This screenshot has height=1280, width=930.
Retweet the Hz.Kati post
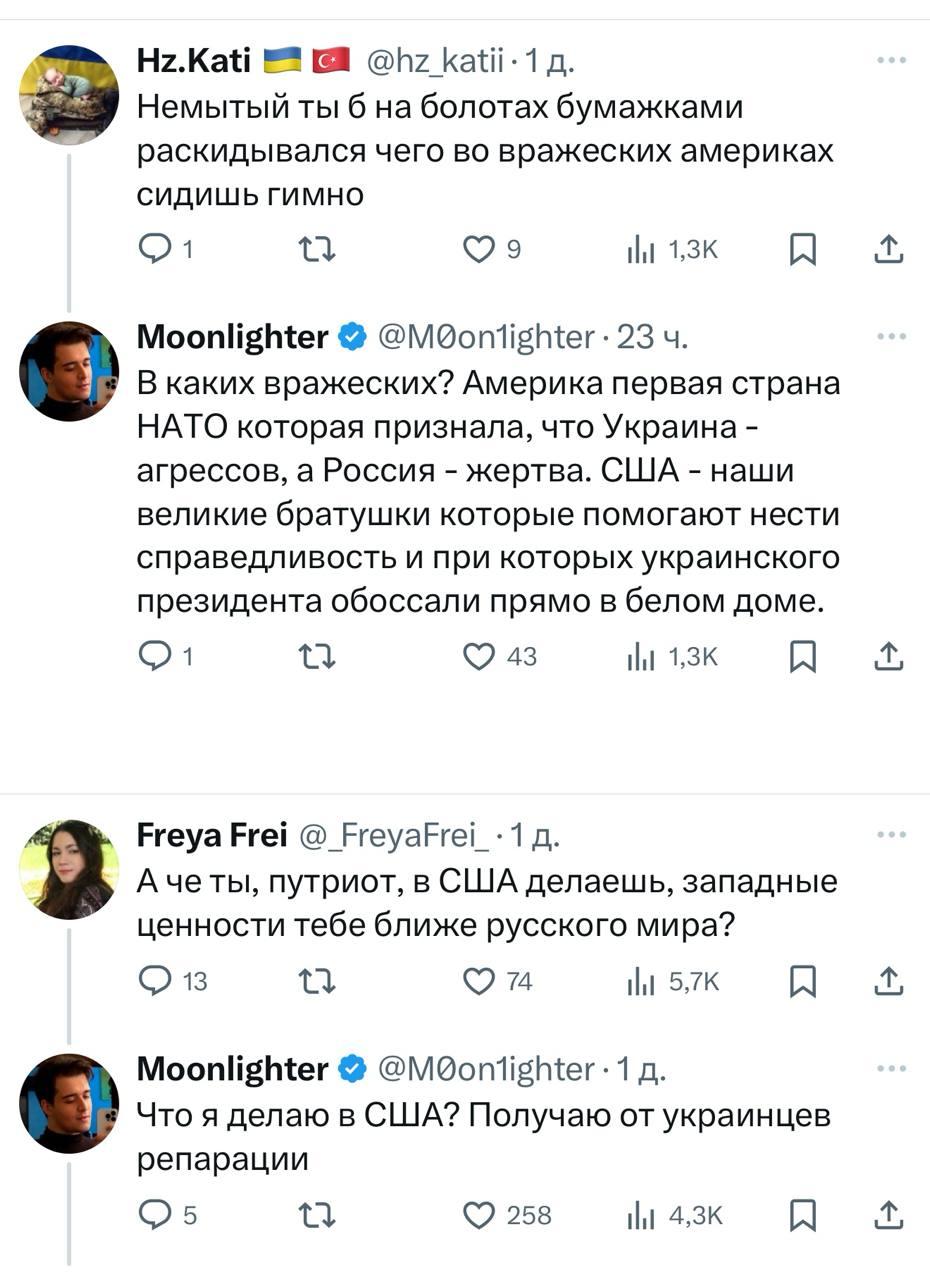point(318,250)
